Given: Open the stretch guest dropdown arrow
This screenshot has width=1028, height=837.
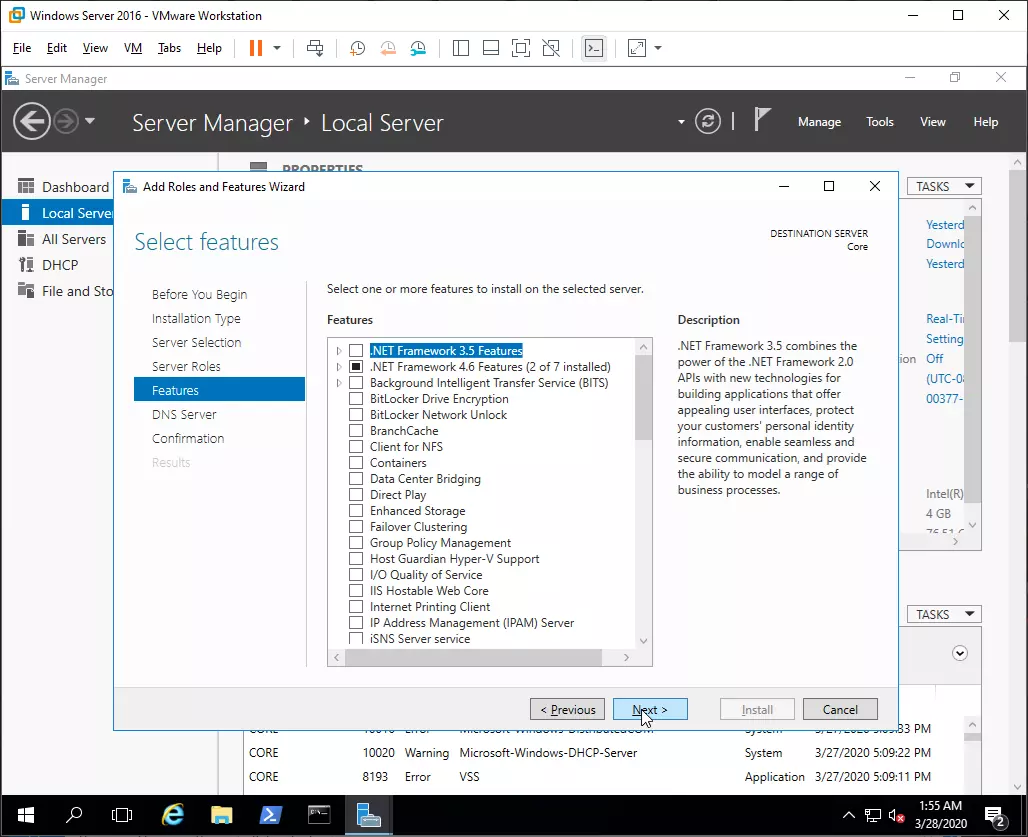Looking at the screenshot, I should pyautogui.click(x=658, y=48).
